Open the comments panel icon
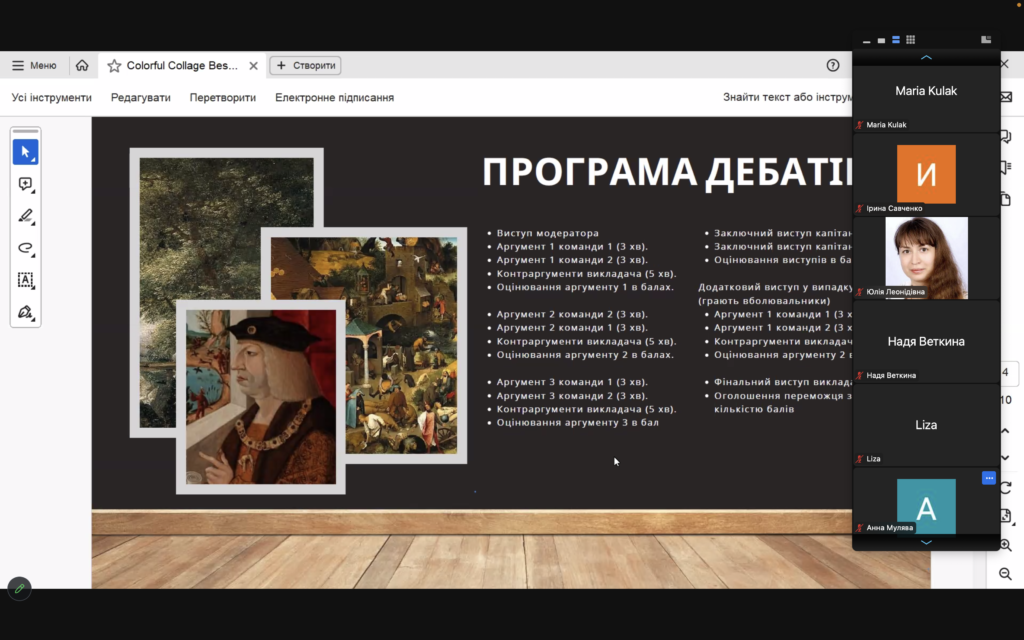1024x640 pixels. [1006, 137]
